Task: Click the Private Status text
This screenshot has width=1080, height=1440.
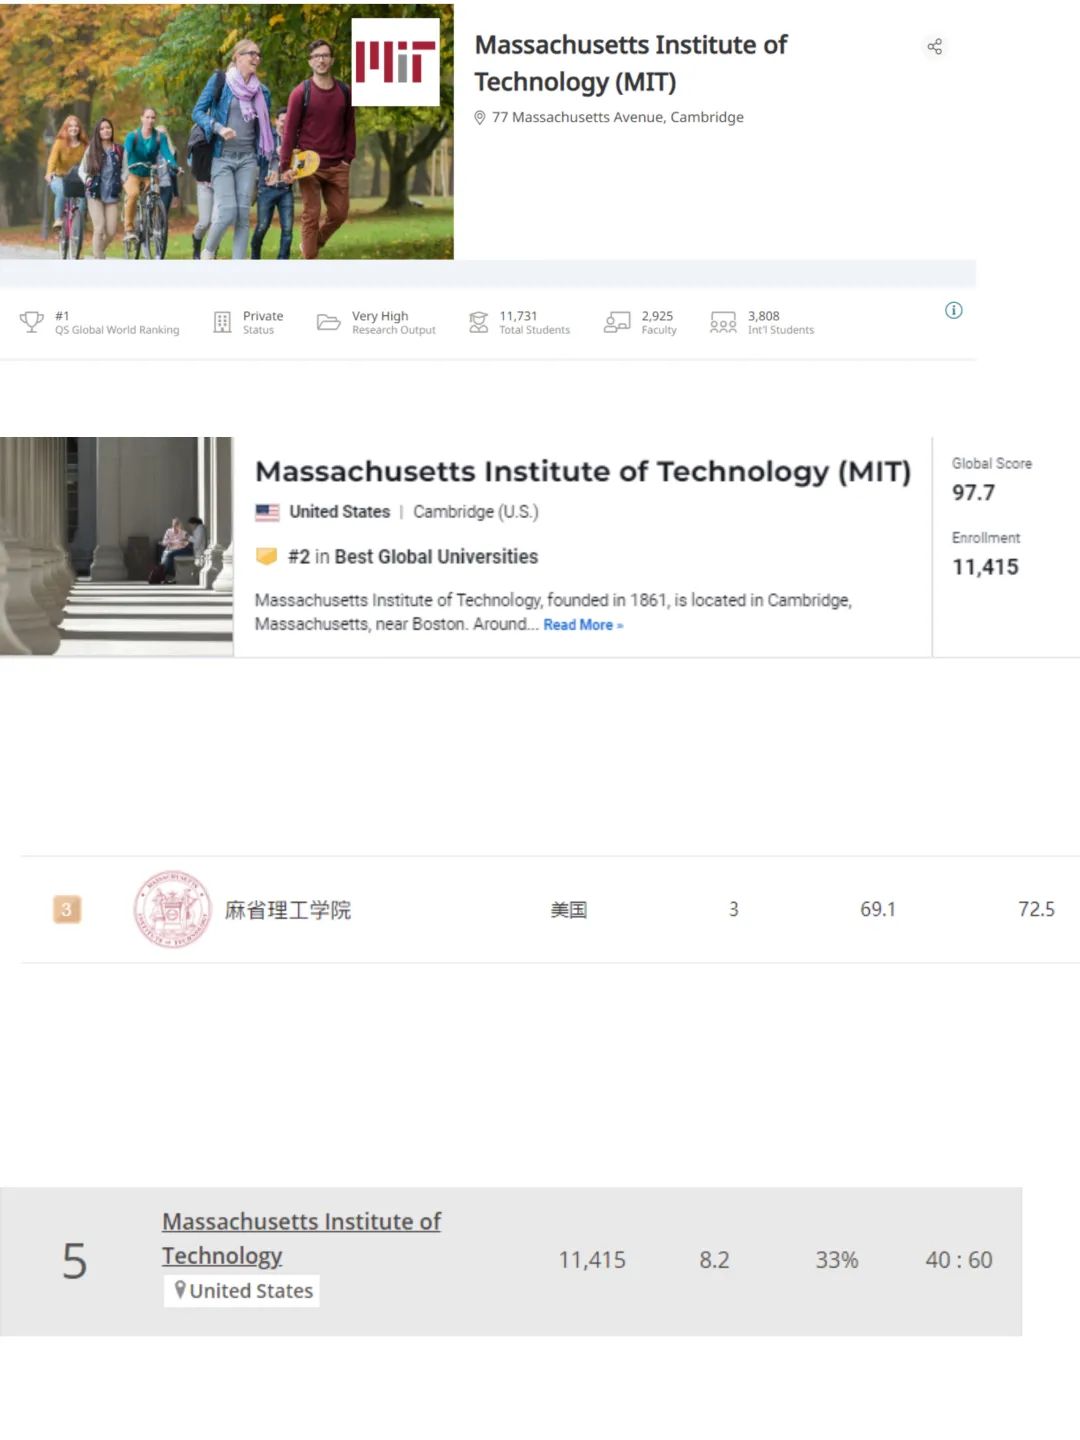Action: pyautogui.click(x=263, y=322)
